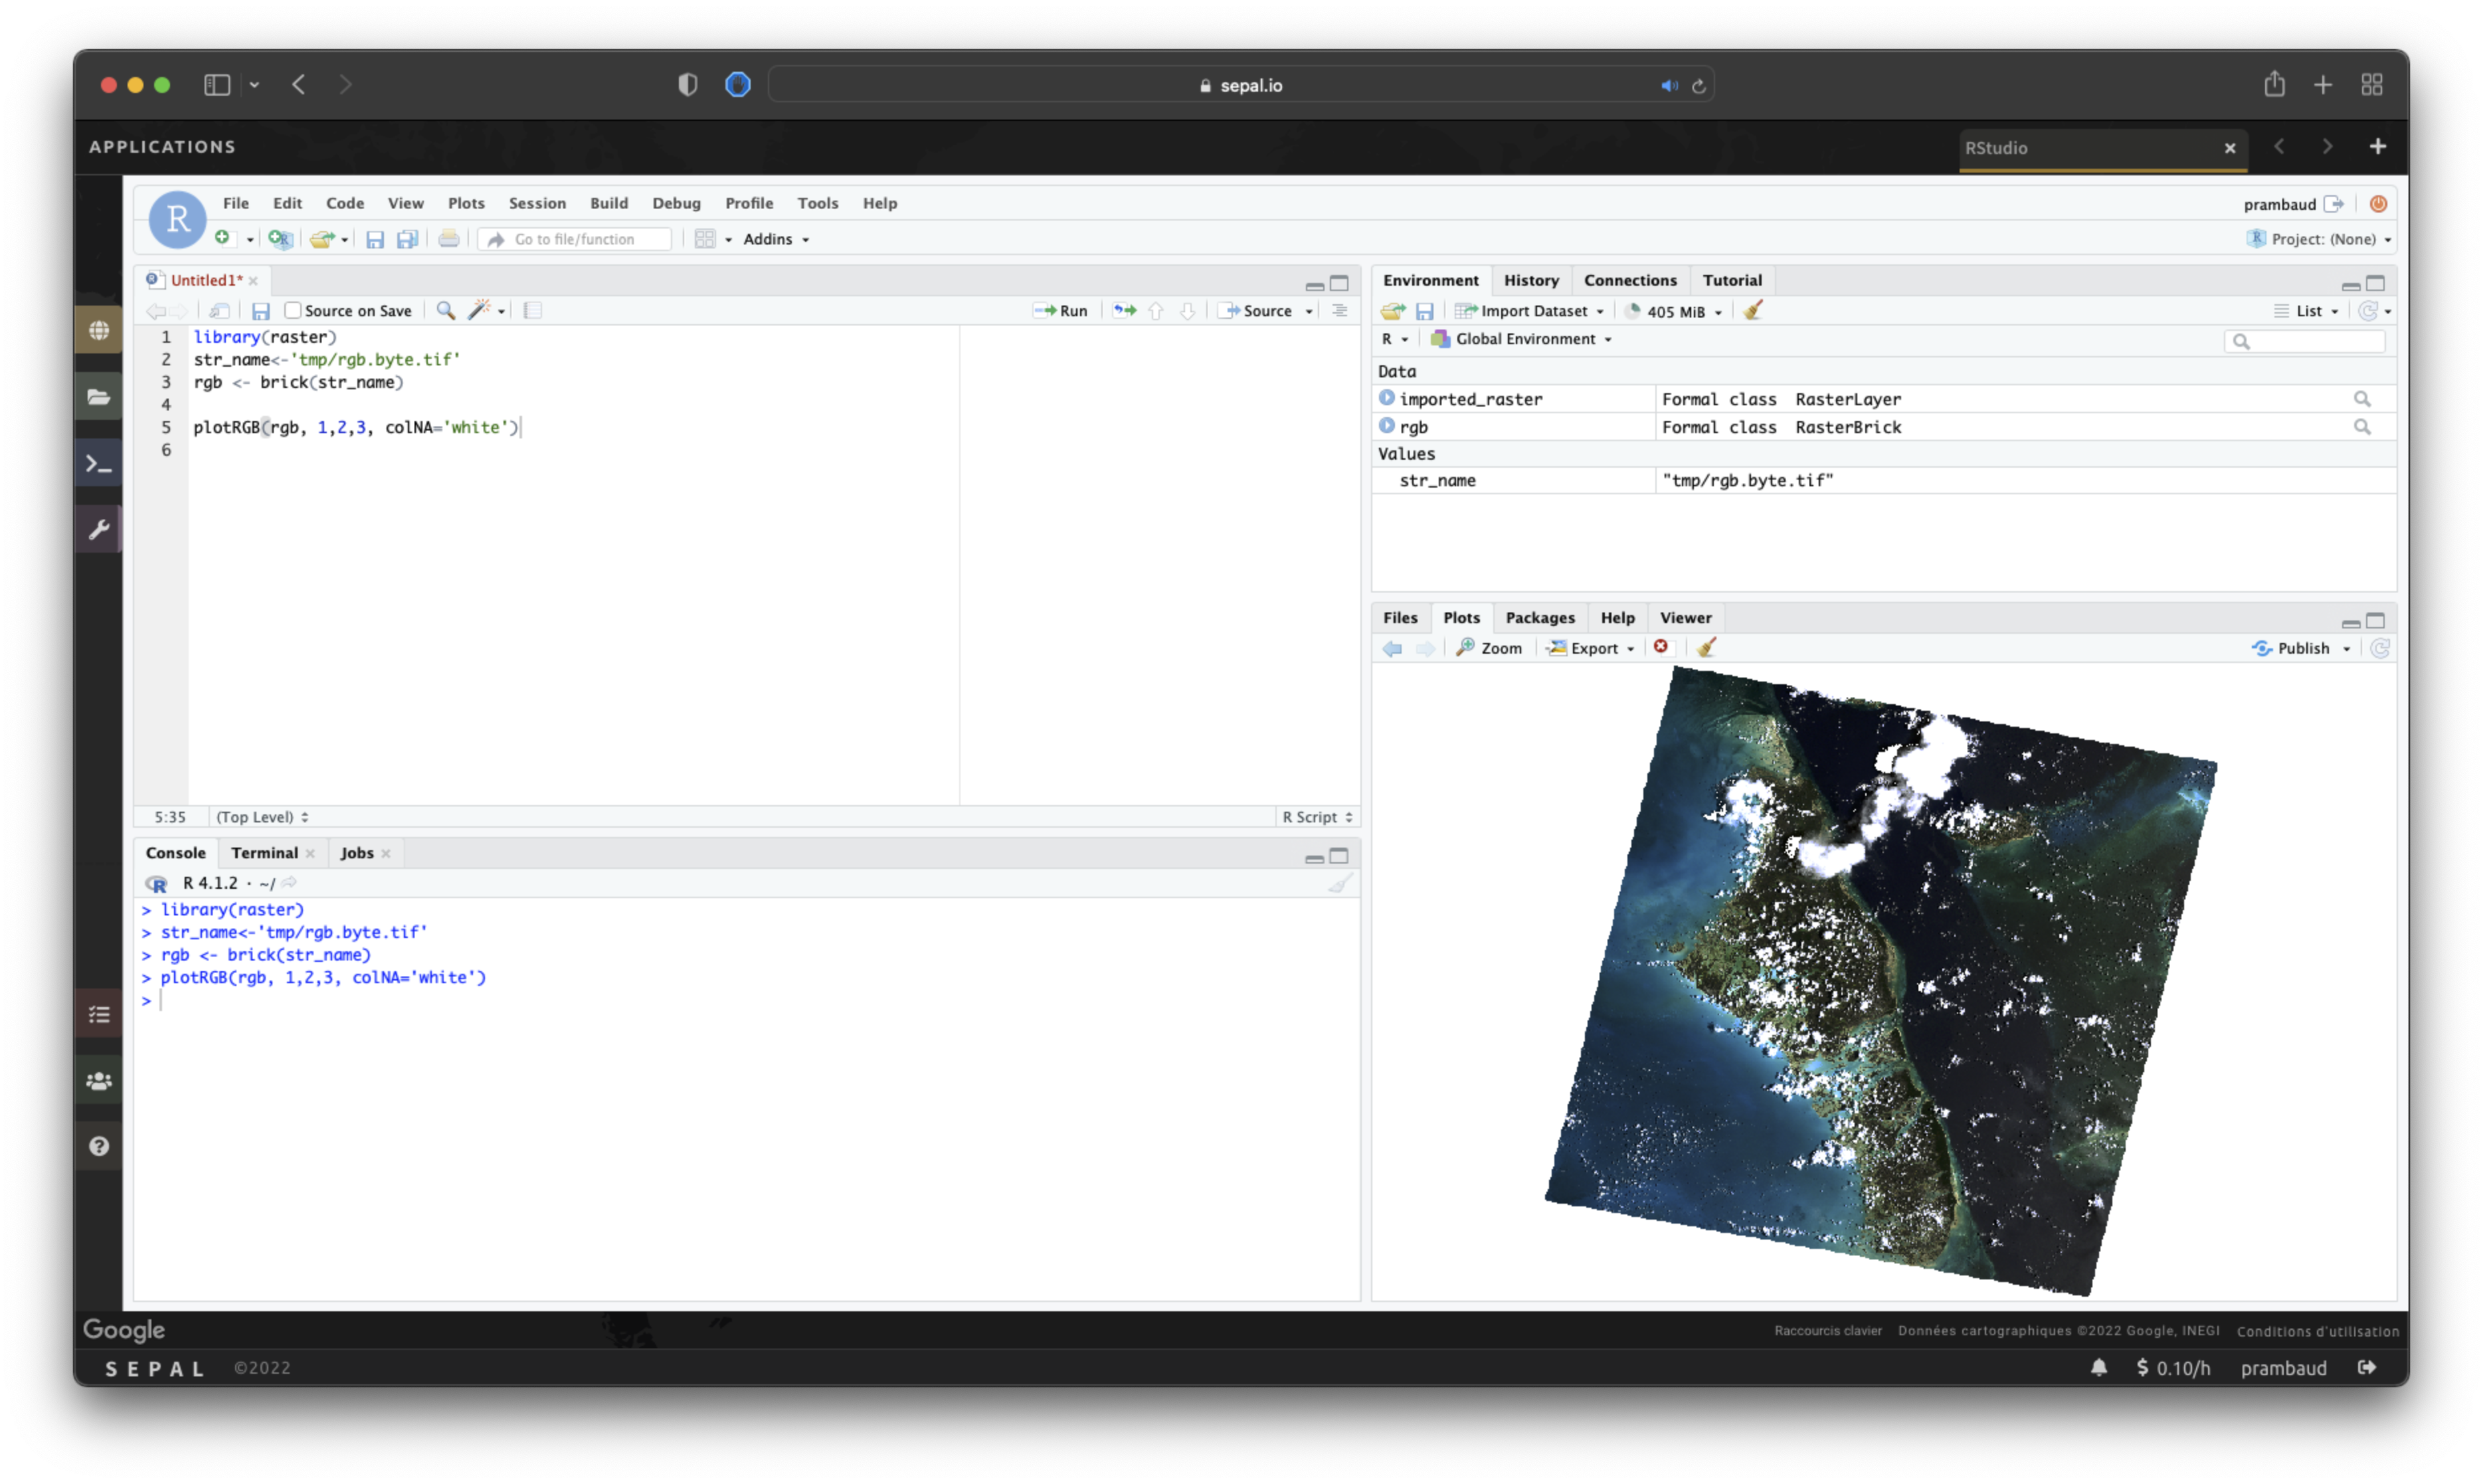This screenshot has height=1484, width=2483.
Task: Clear environment objects with broom icon
Action: coord(1752,310)
